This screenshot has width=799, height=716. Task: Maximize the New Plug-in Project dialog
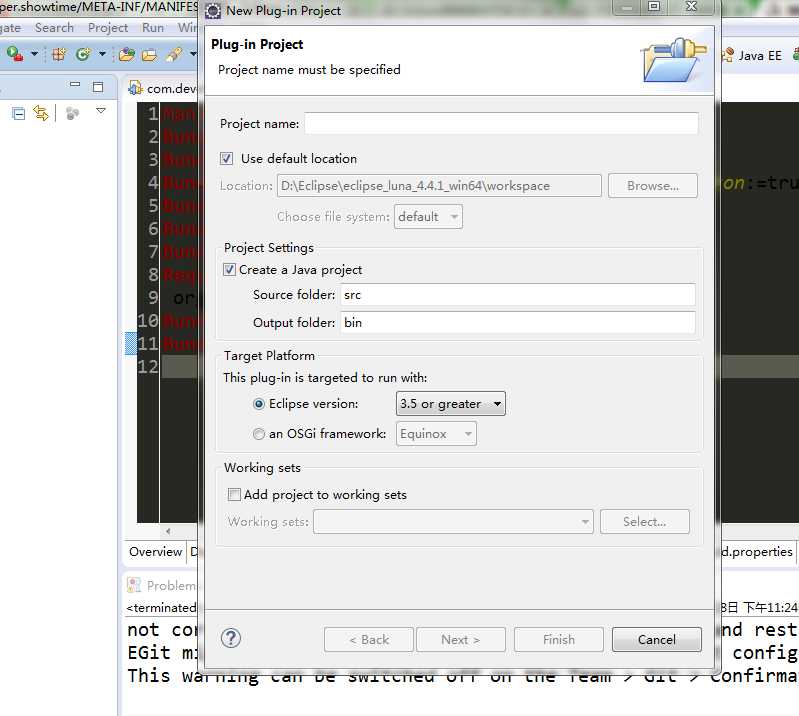pyautogui.click(x=654, y=7)
